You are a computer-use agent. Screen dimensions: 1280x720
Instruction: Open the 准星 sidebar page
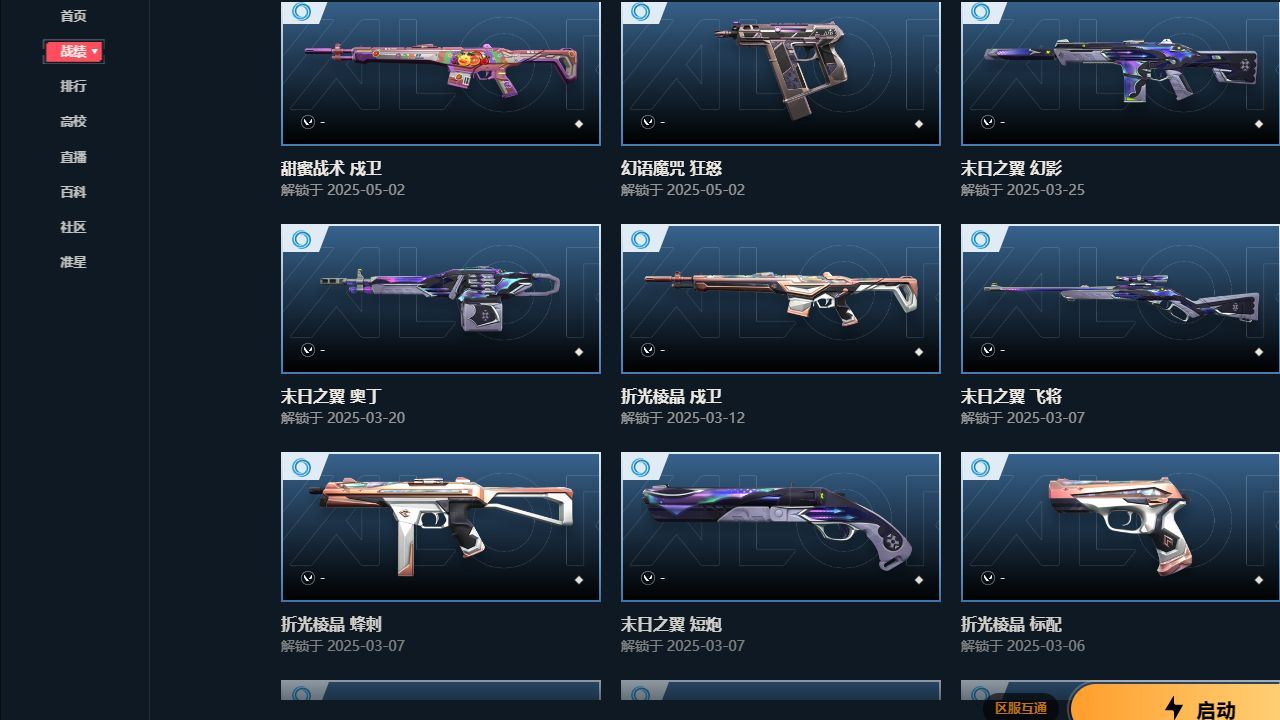[73, 262]
